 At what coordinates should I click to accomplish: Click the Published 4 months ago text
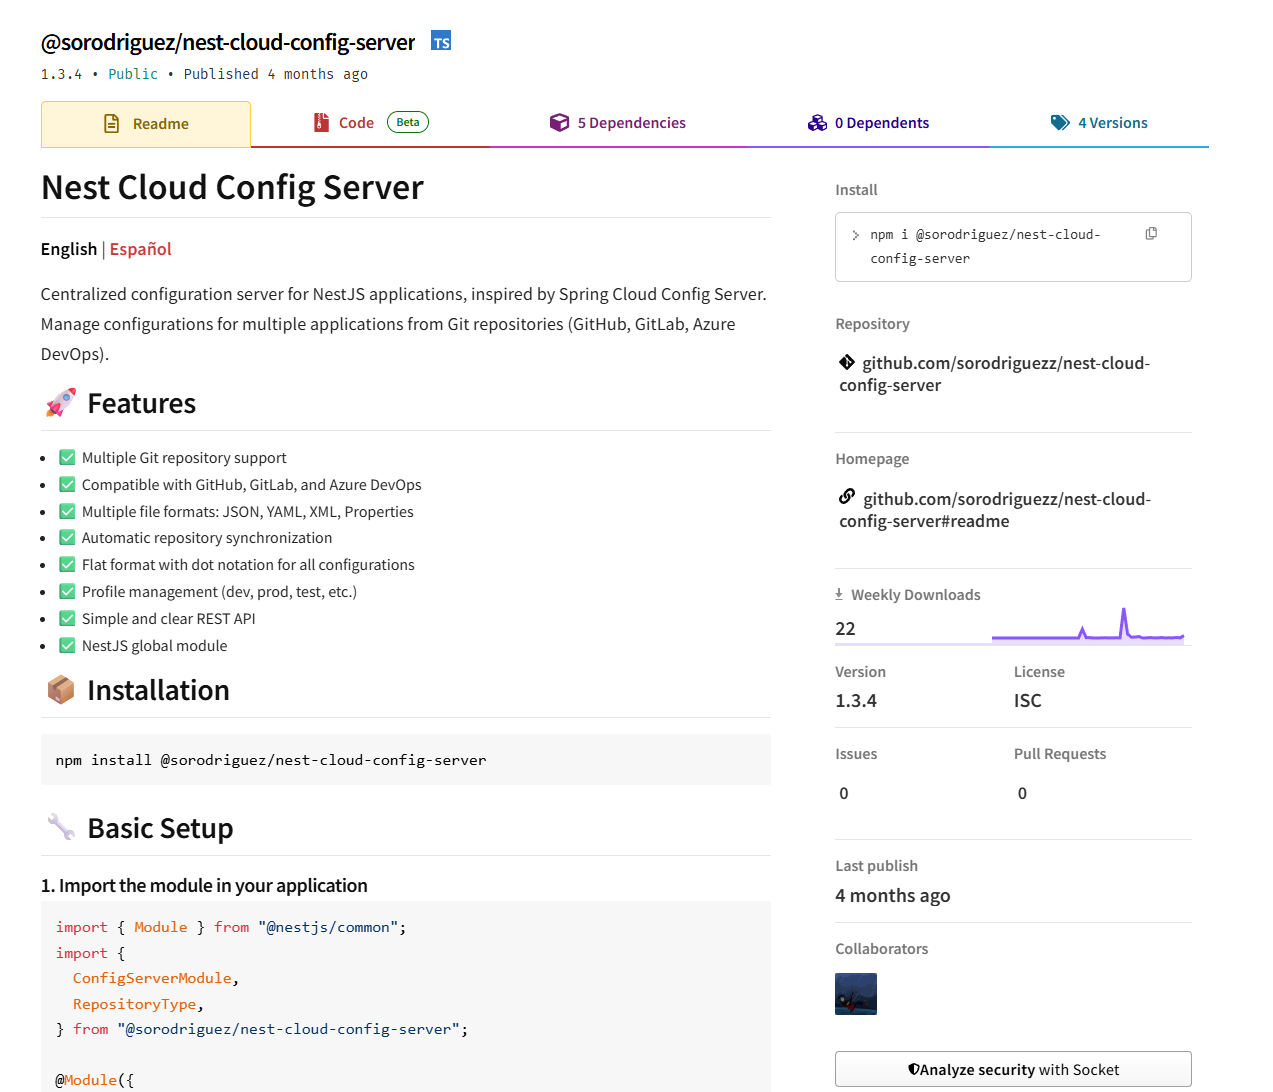tap(276, 74)
